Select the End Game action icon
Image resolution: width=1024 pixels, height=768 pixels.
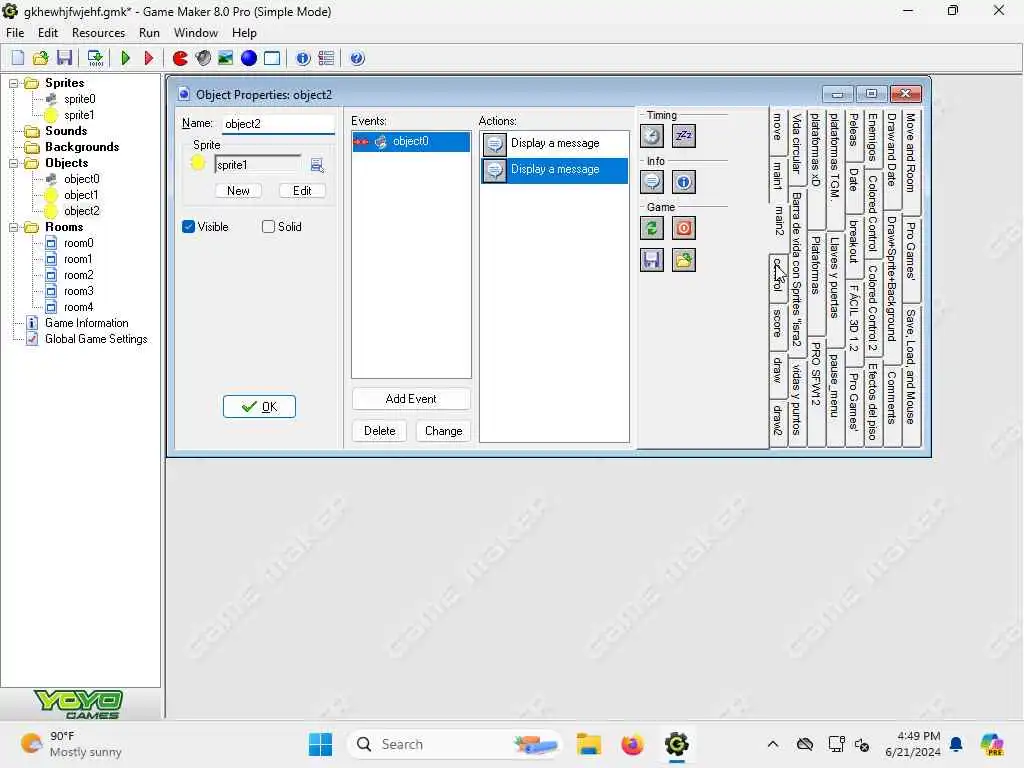click(x=684, y=228)
